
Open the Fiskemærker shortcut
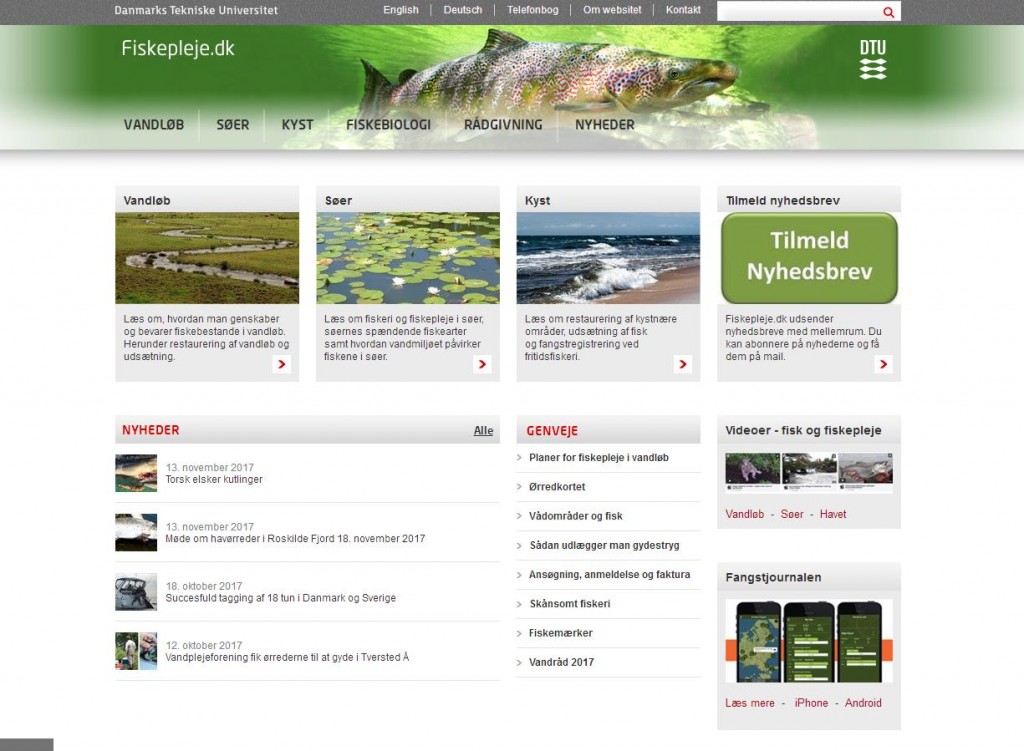tap(560, 633)
